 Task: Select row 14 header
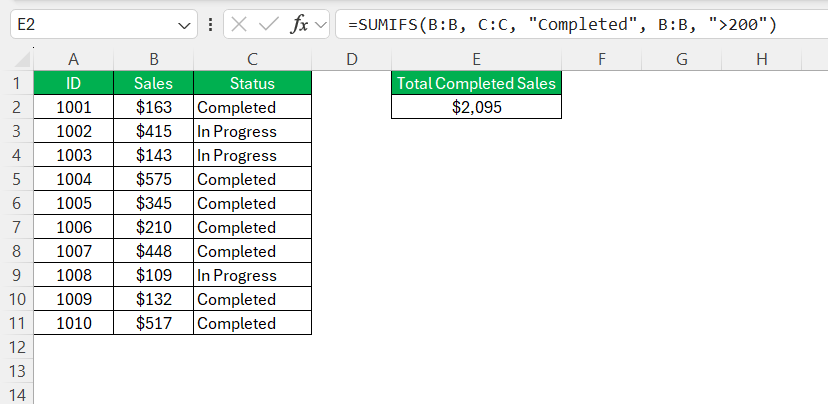pos(16,394)
